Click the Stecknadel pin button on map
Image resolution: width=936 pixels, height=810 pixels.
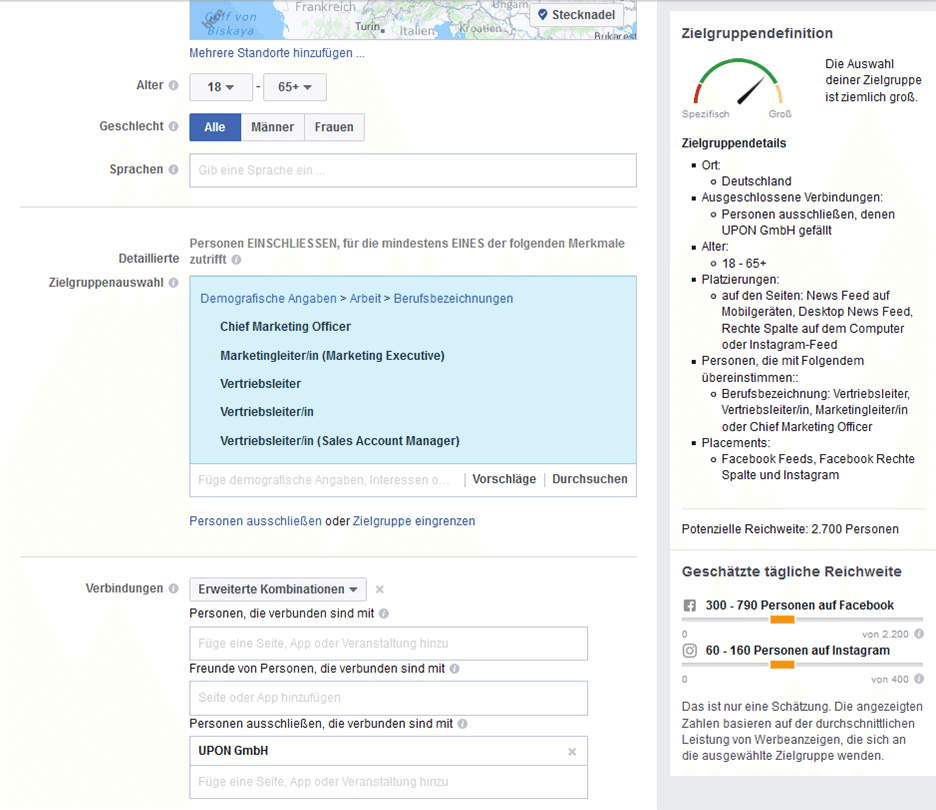coord(576,15)
